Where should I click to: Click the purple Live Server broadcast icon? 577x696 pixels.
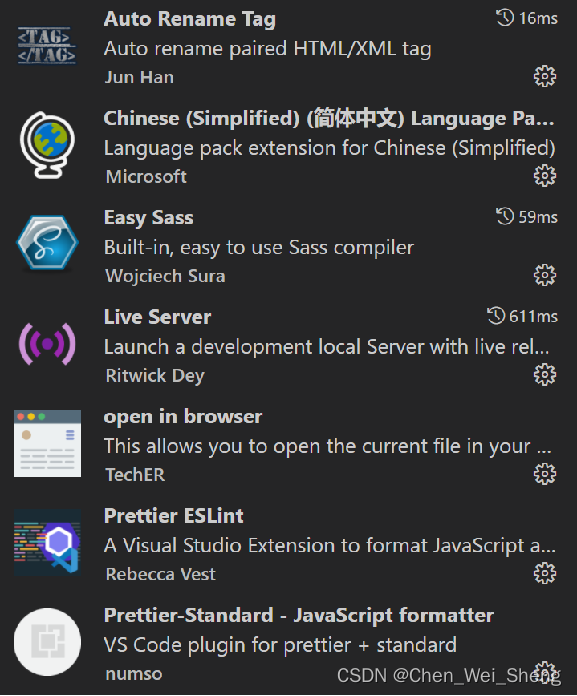pyautogui.click(x=47, y=344)
